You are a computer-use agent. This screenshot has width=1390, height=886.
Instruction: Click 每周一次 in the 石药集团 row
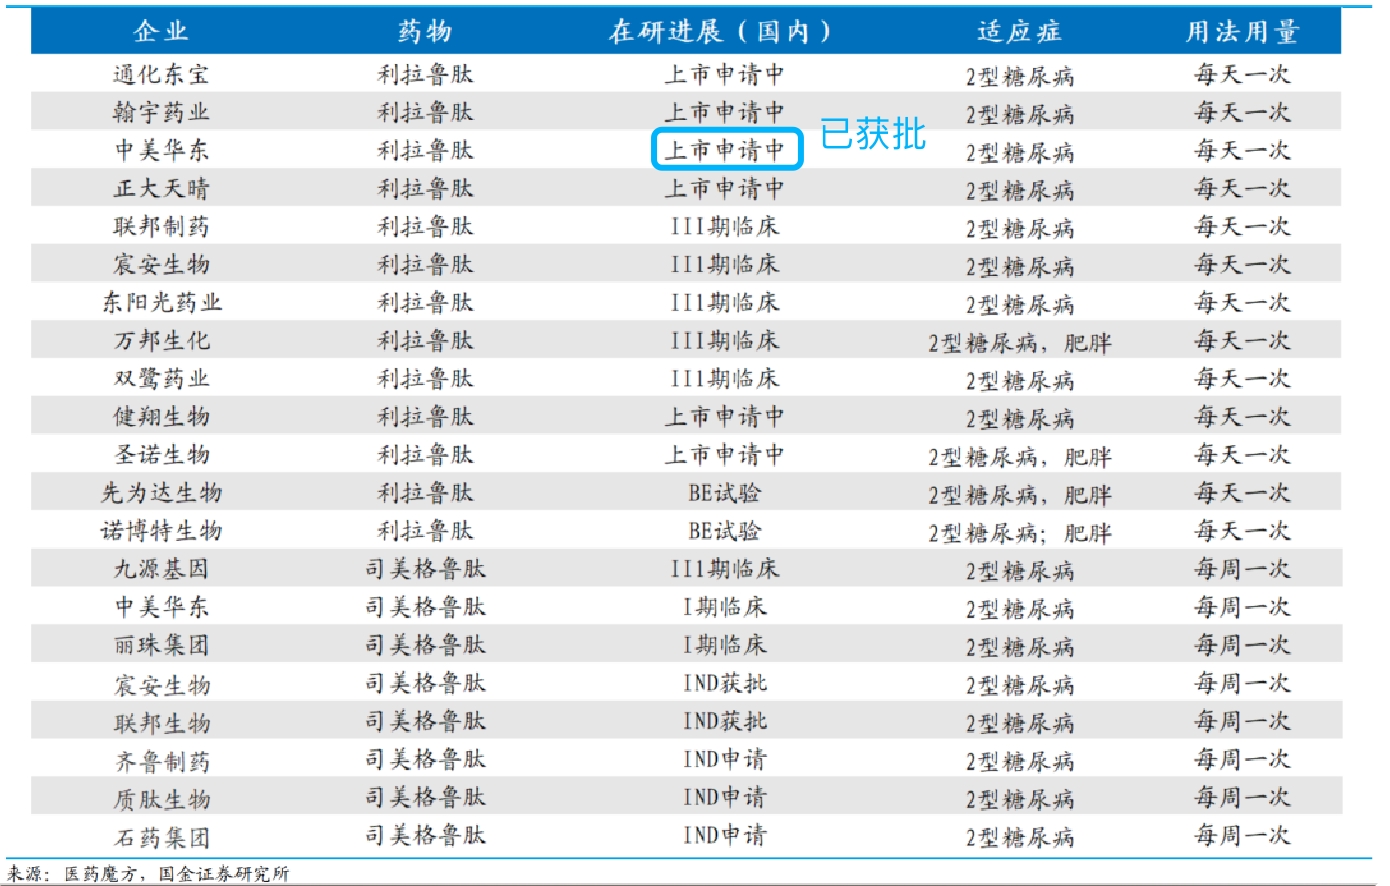coord(1242,835)
